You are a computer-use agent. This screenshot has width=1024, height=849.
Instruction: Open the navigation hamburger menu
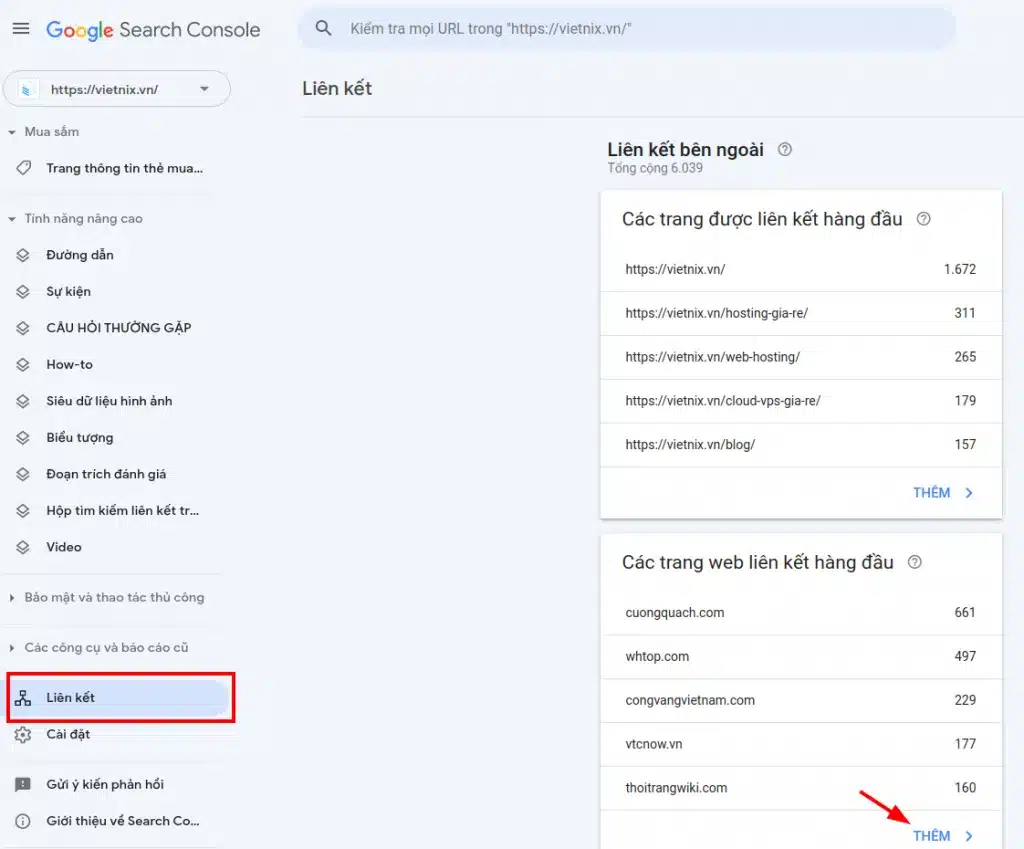(x=21, y=28)
